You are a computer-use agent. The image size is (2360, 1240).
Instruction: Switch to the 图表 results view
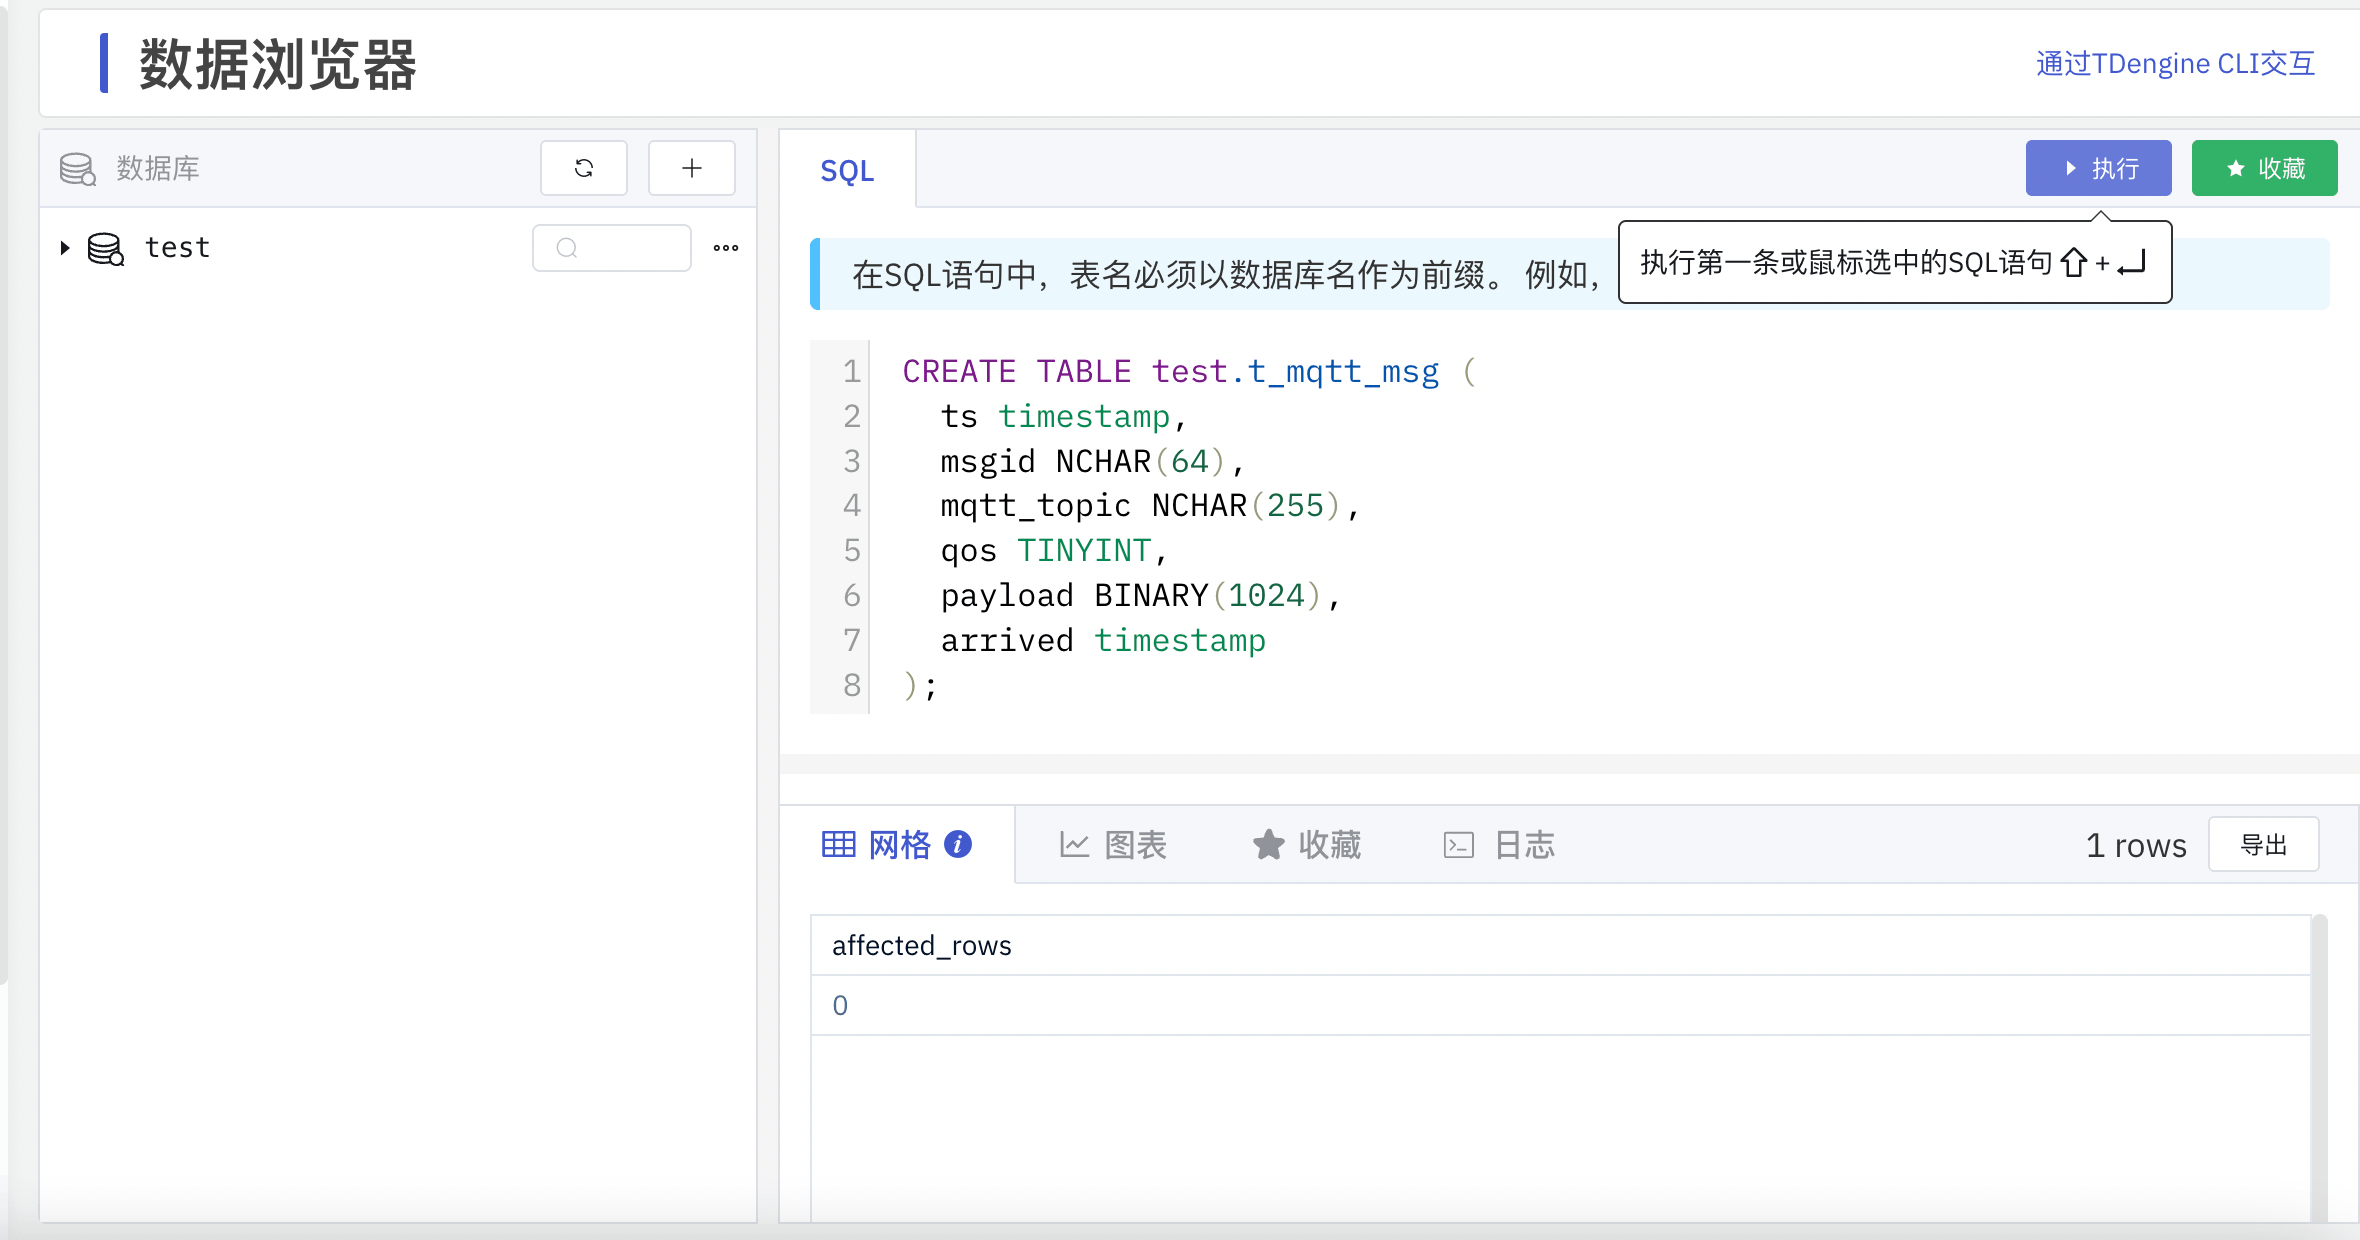pos(1115,845)
